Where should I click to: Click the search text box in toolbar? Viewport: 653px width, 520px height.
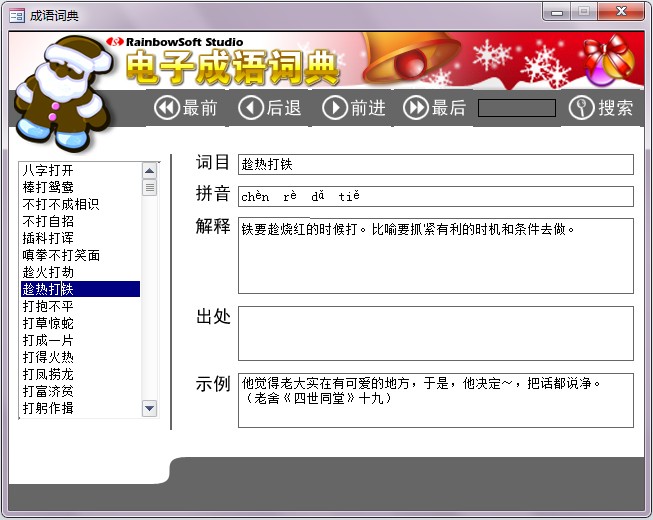[517, 108]
